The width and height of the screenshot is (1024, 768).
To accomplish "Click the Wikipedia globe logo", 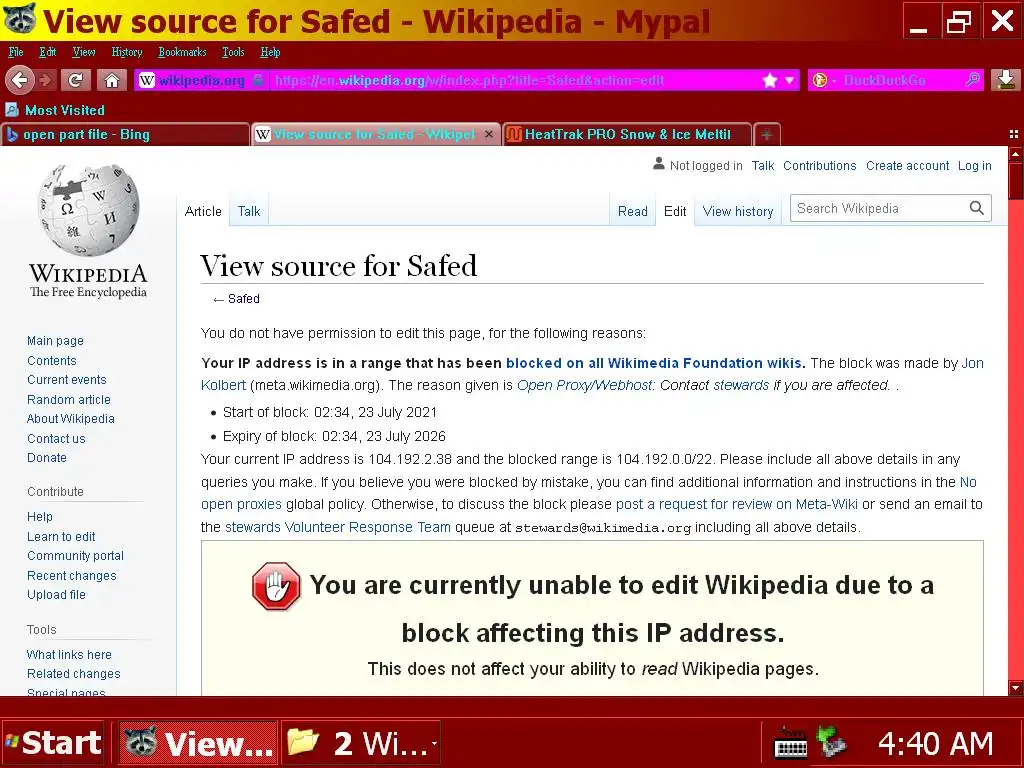I will click(x=88, y=210).
